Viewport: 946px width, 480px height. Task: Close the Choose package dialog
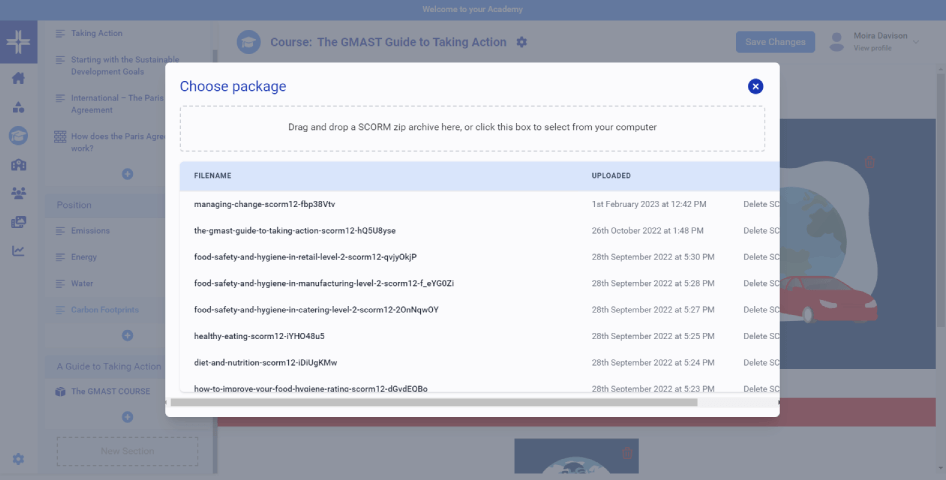click(x=755, y=86)
